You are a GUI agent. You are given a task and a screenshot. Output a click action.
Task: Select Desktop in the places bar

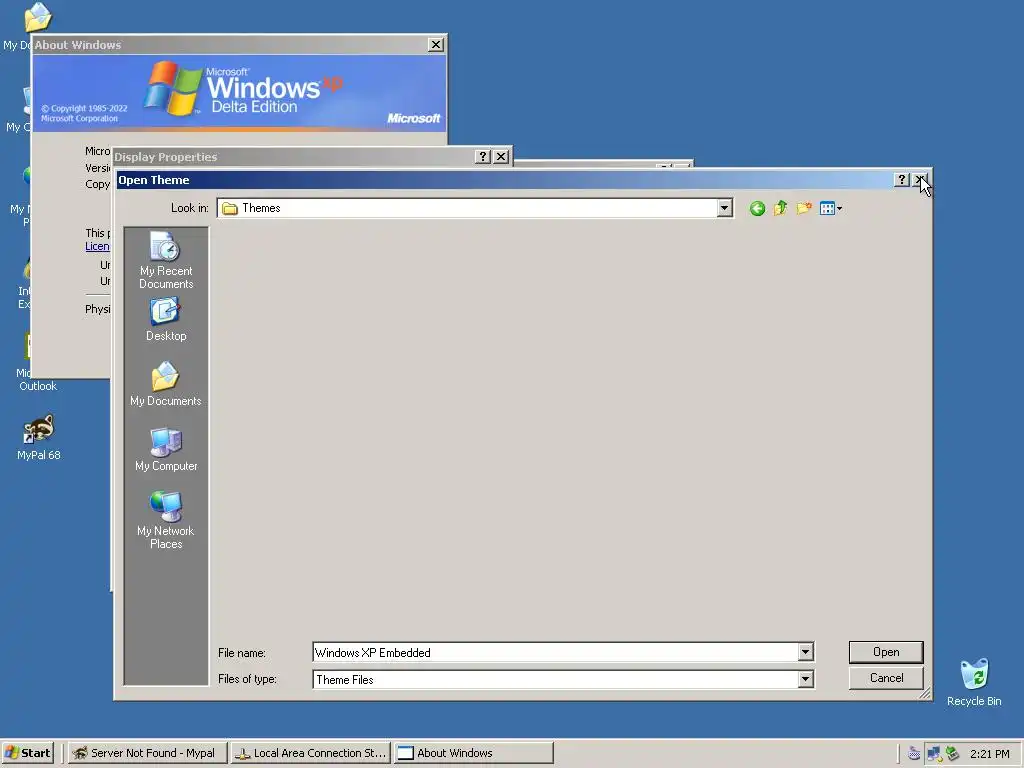[x=166, y=319]
